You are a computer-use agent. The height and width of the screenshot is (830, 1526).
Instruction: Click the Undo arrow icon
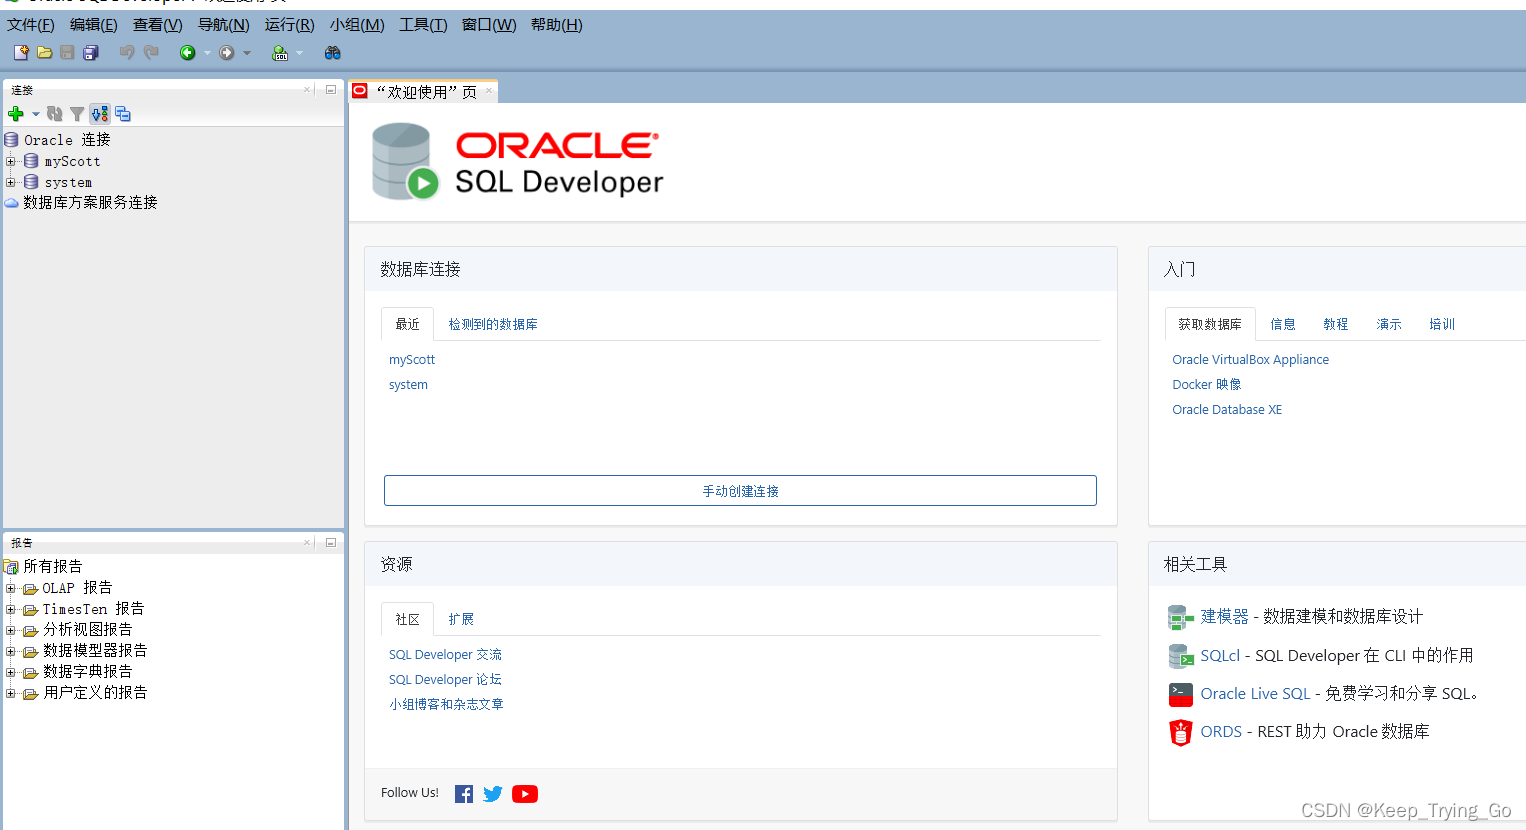tap(127, 52)
